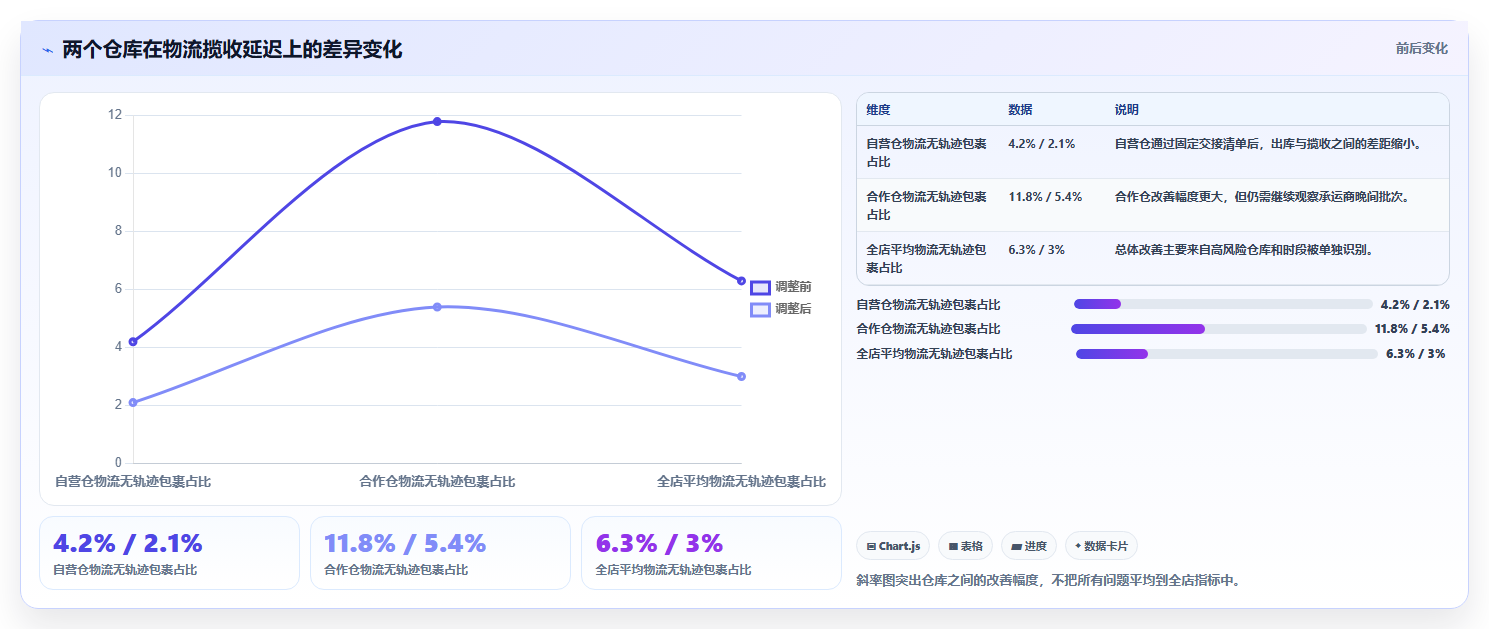Click x-axis label 全店平均物流无轨迹包裹占比 under the chart
The height and width of the screenshot is (629, 1489).
click(741, 482)
